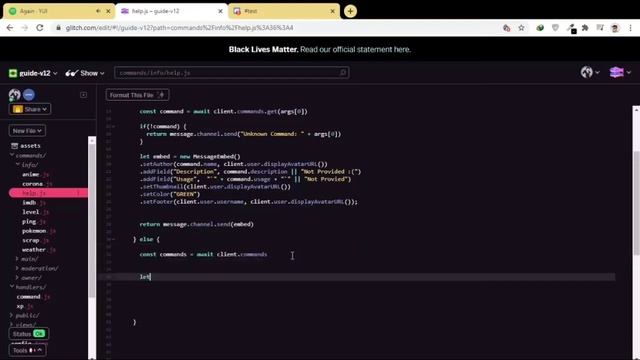
Task: Open the Chrome profile avatar
Action: click(x=615, y=28)
